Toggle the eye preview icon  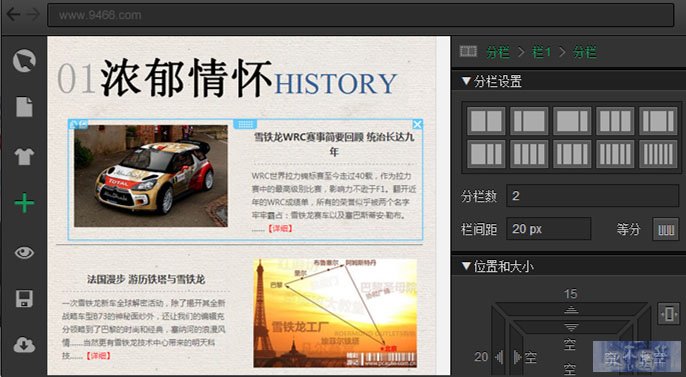24,253
